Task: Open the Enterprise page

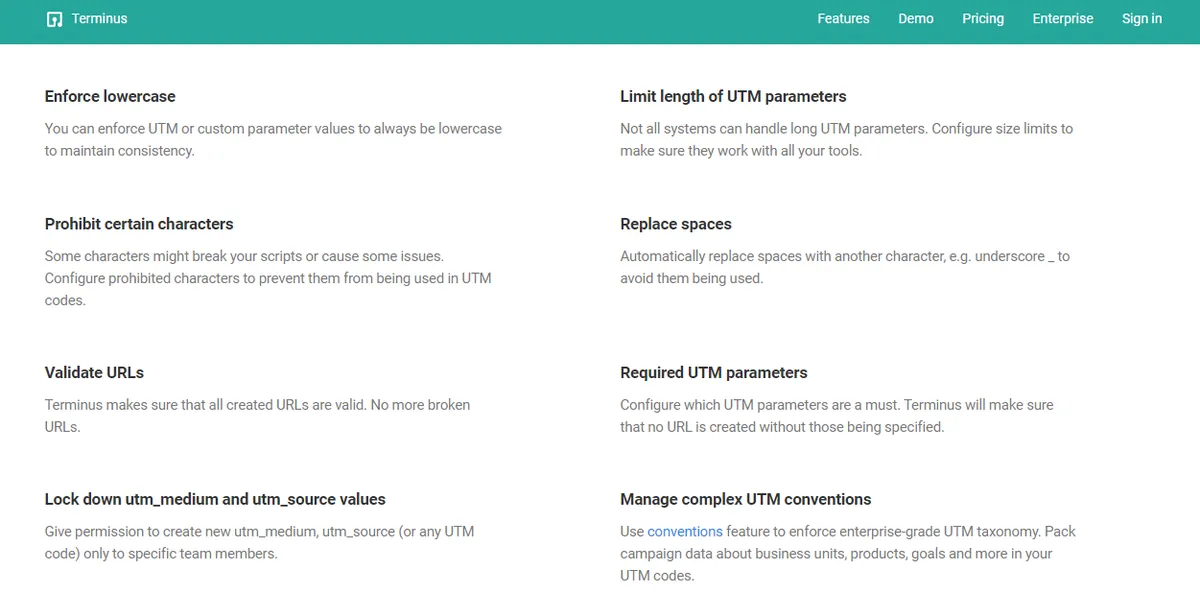Action: [x=1063, y=18]
